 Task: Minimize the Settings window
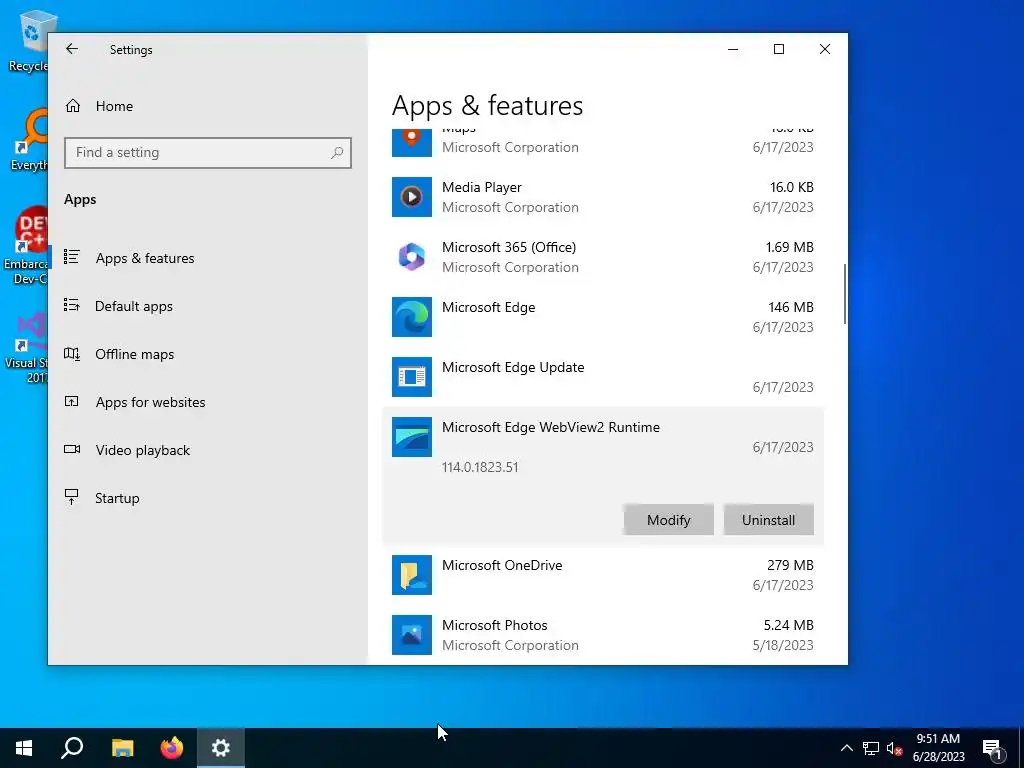click(733, 49)
